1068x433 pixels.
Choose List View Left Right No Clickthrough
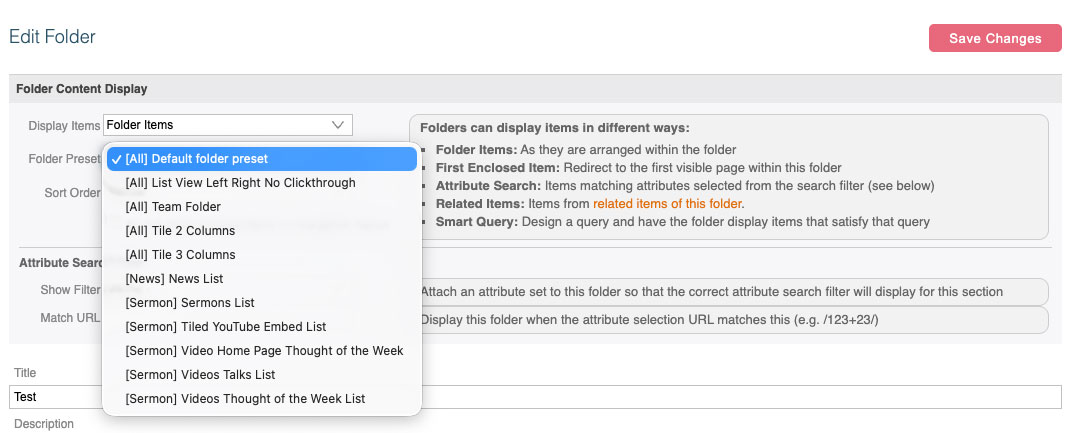tap(240, 183)
